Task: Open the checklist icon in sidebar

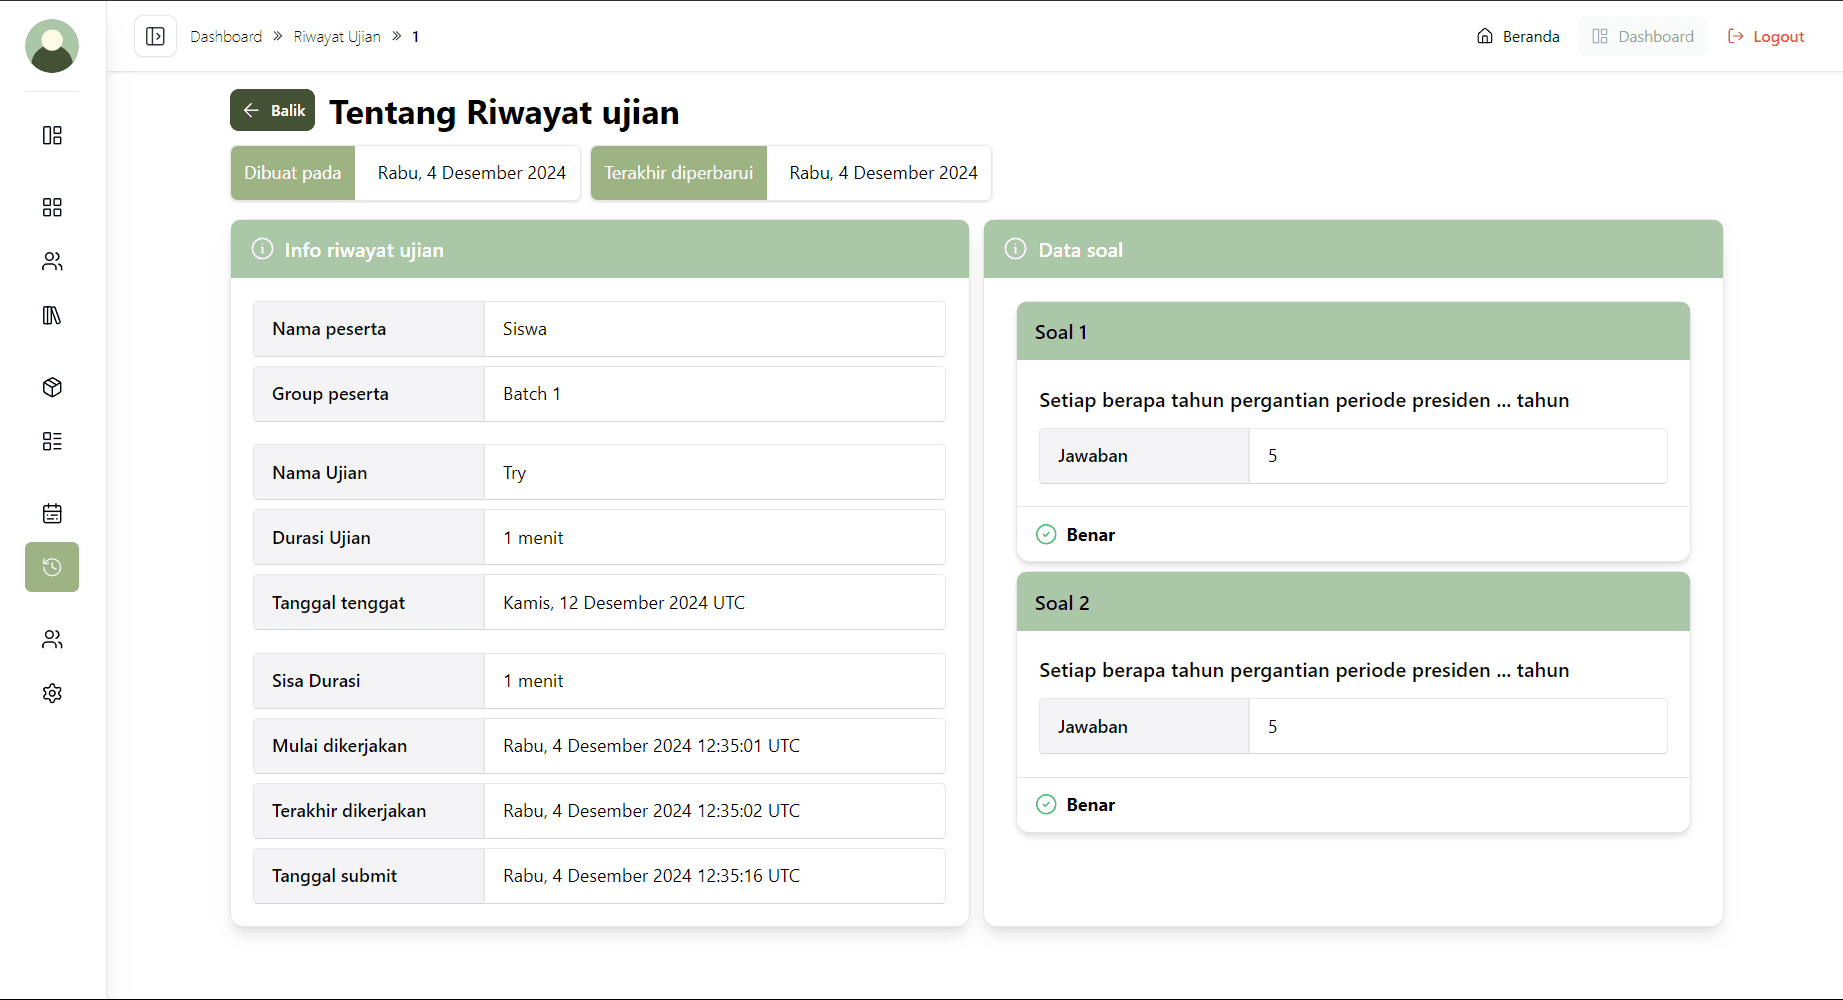Action: pos(52,441)
